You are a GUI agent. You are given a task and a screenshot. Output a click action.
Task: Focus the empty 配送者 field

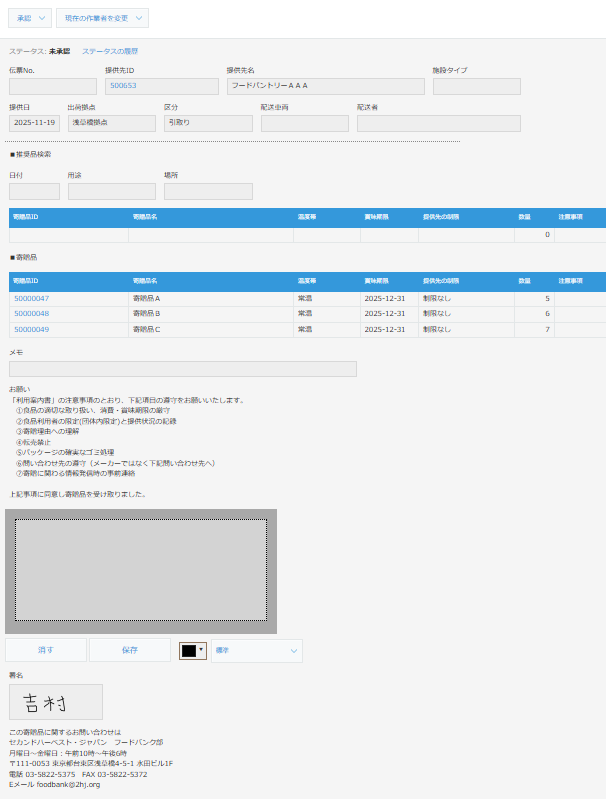pos(438,123)
